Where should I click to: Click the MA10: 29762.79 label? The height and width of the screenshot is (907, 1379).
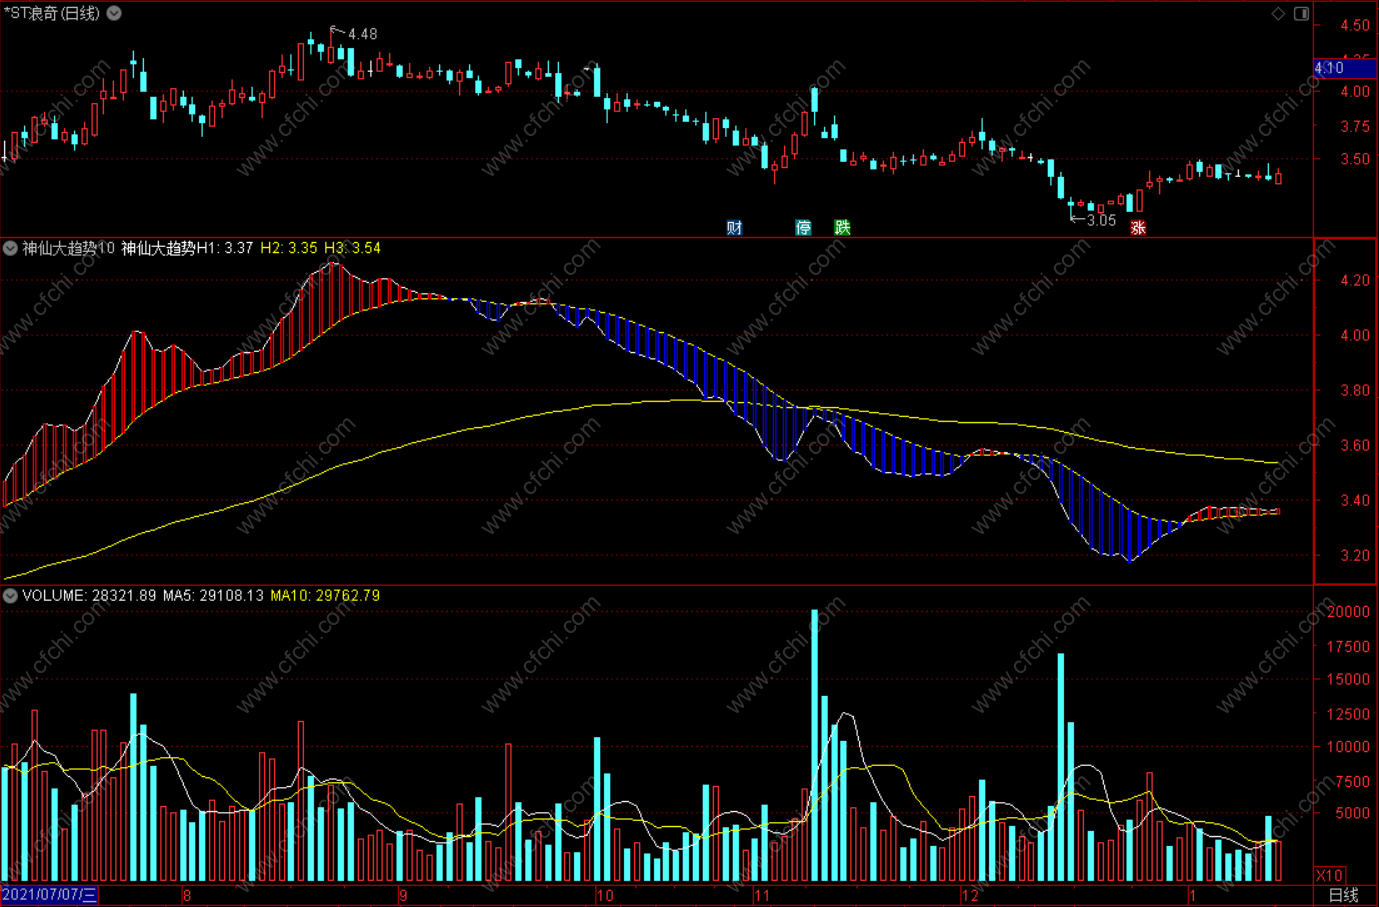pyautogui.click(x=325, y=596)
